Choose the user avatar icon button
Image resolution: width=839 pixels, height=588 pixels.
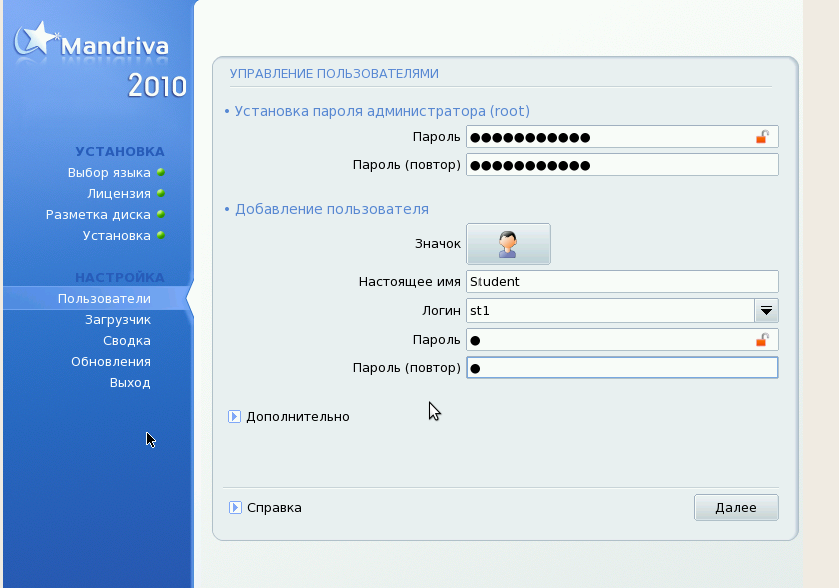click(x=508, y=244)
